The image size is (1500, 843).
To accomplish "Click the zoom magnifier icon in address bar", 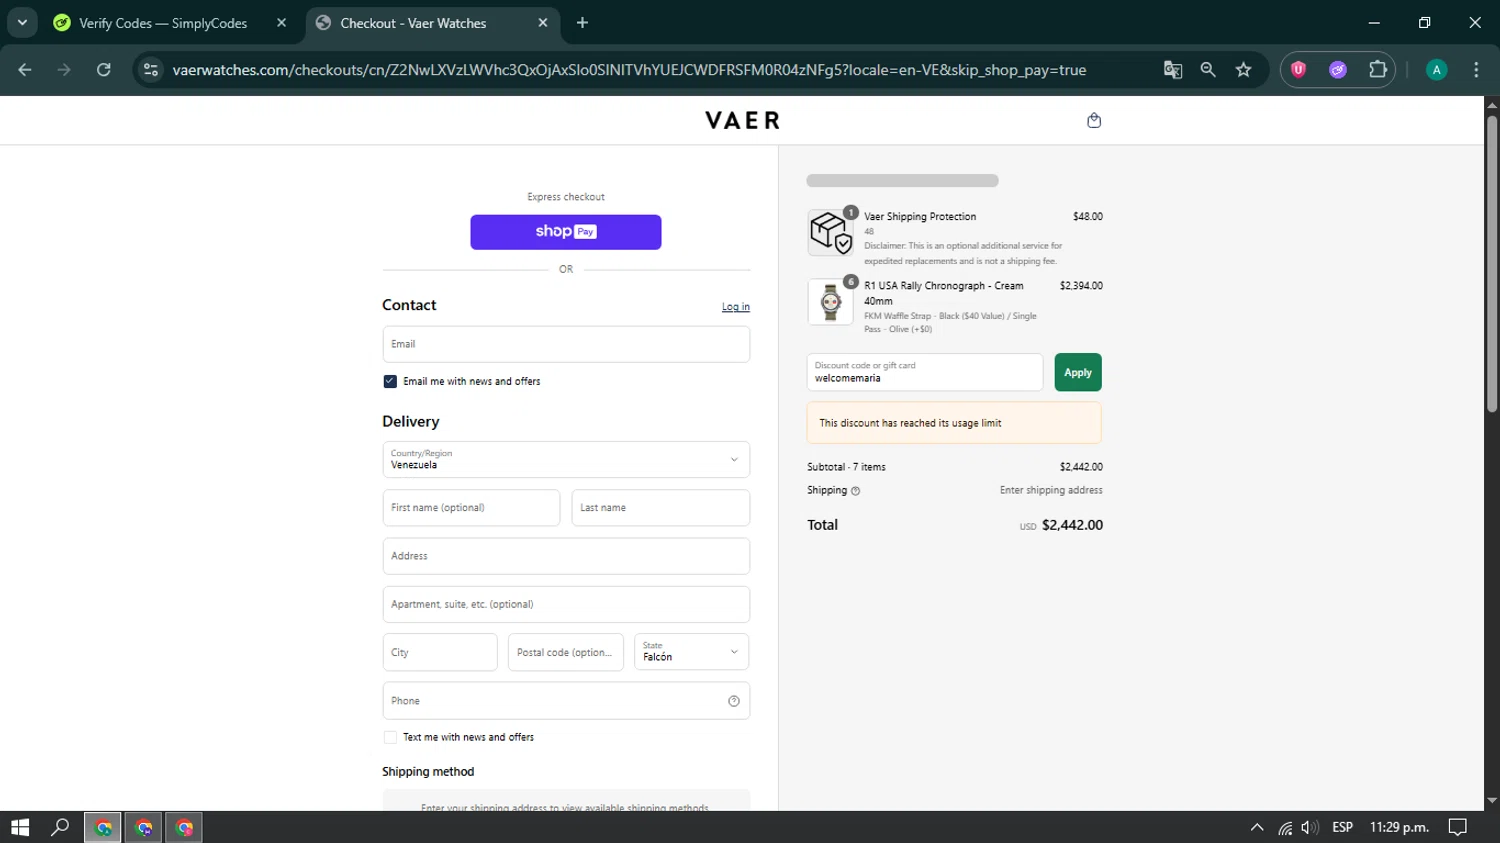I will coord(1208,70).
